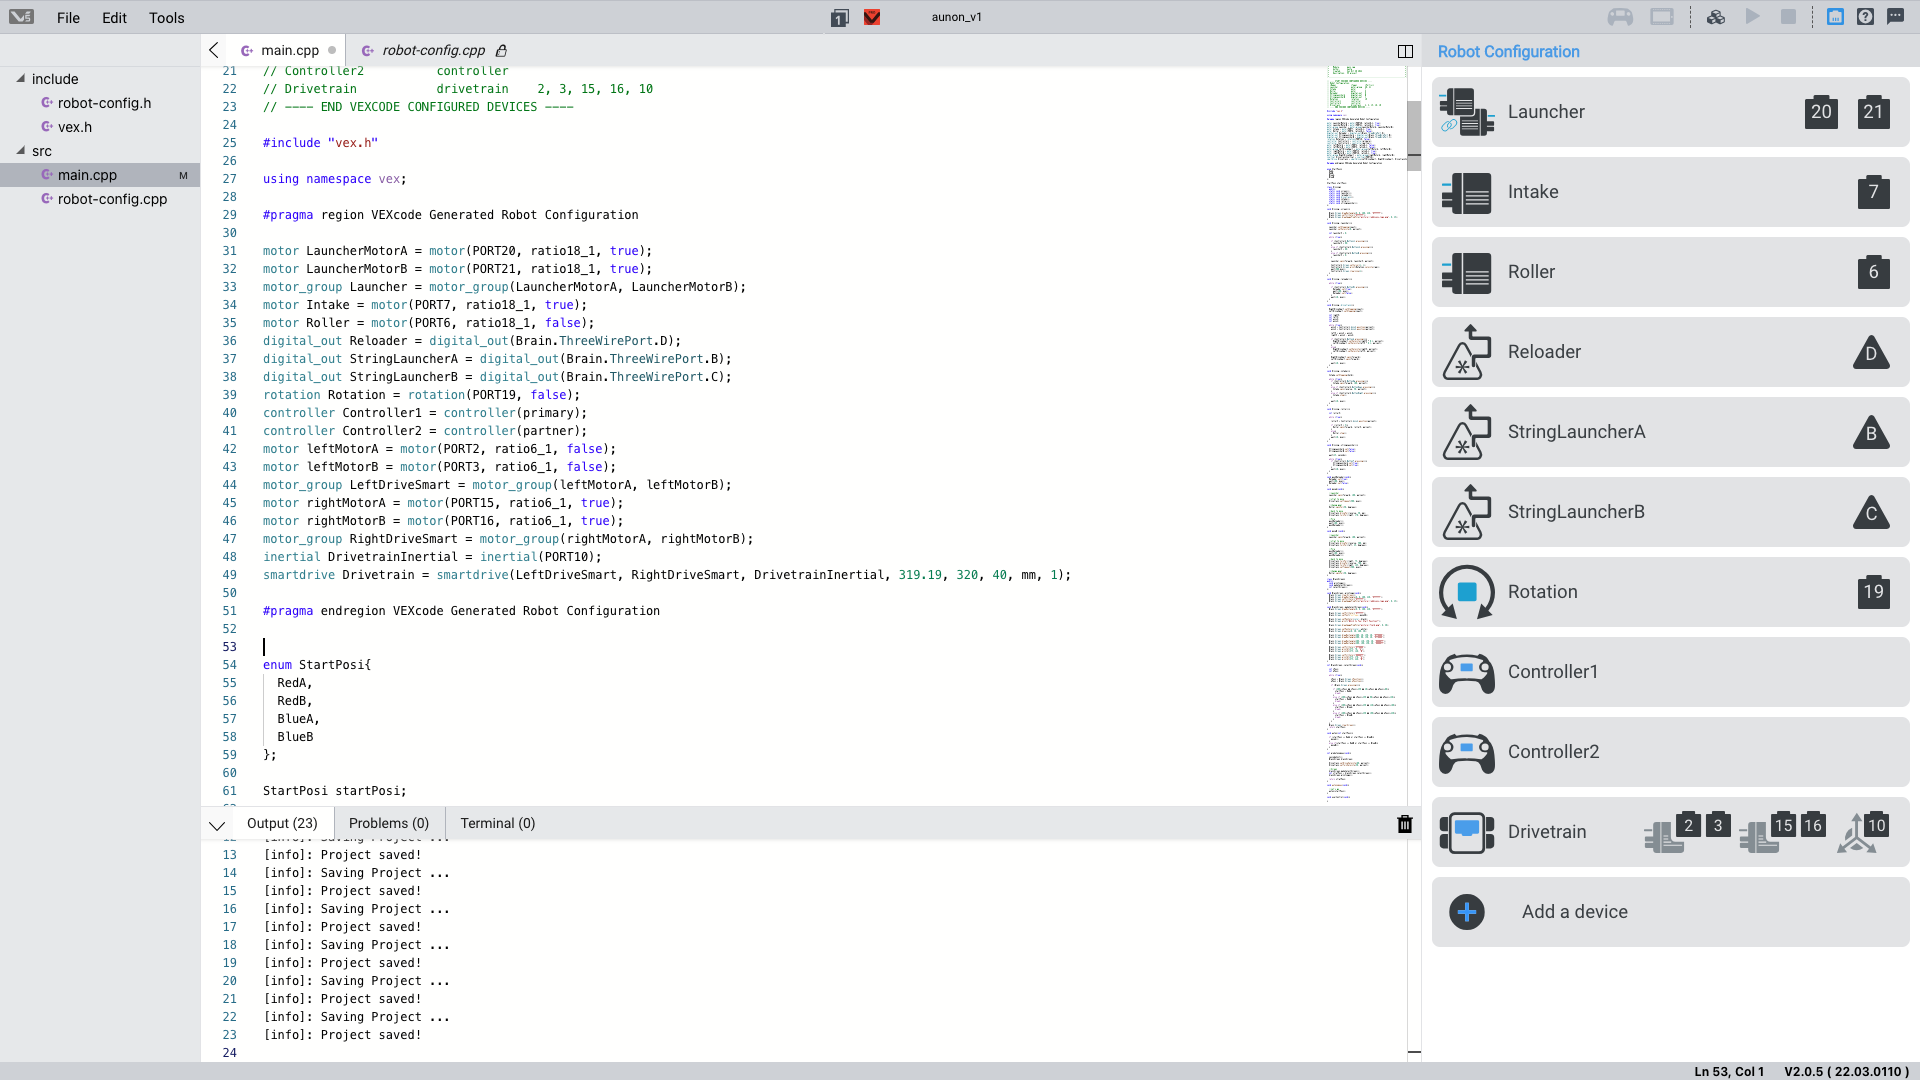Clear output with the trash icon
The image size is (1920, 1080).
(1405, 824)
